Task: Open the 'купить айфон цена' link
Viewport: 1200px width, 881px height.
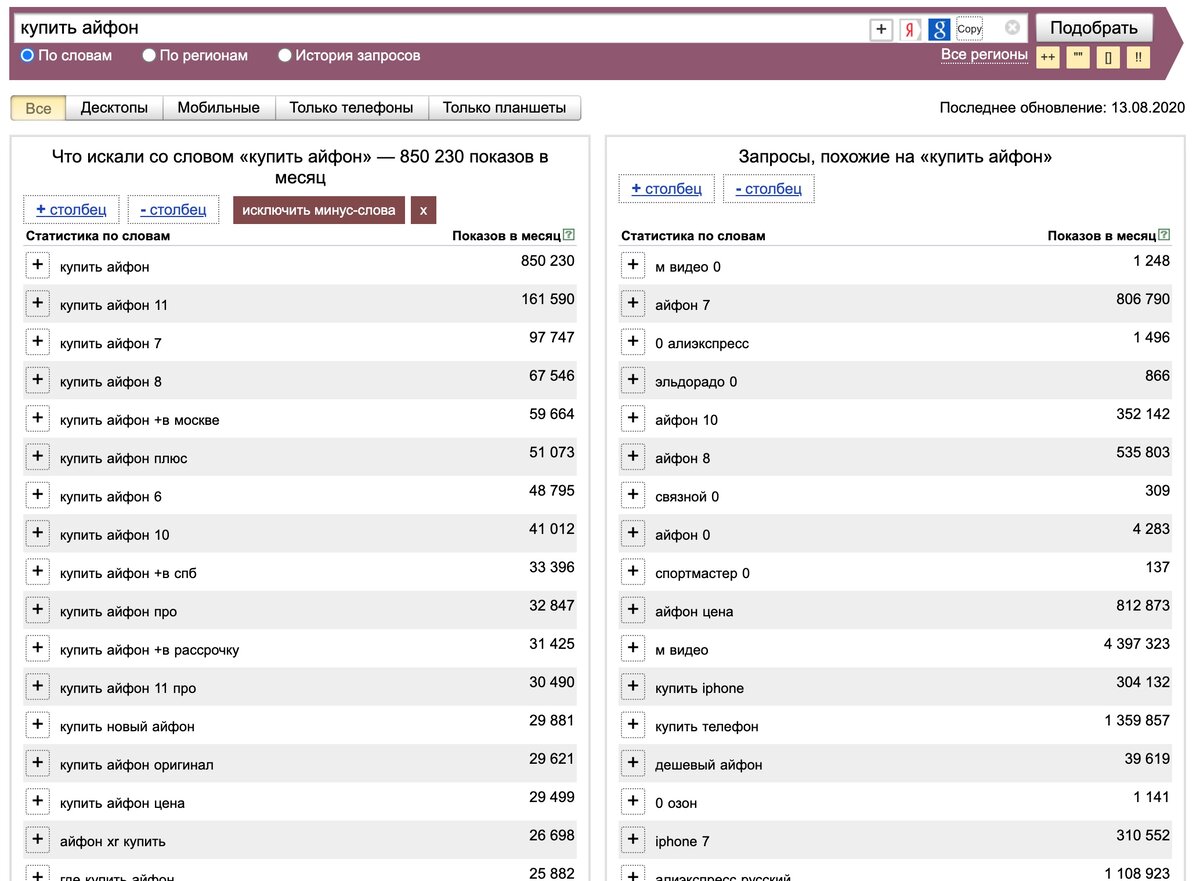Action: [122, 803]
